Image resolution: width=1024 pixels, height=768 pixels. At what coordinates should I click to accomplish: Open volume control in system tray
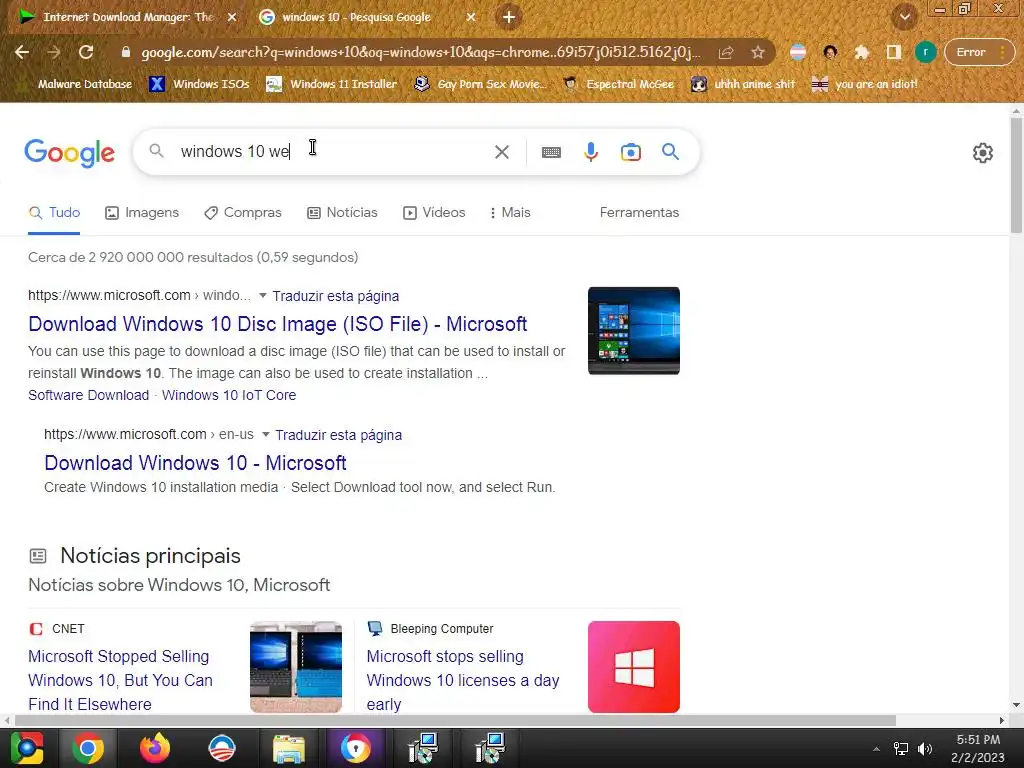[925, 748]
